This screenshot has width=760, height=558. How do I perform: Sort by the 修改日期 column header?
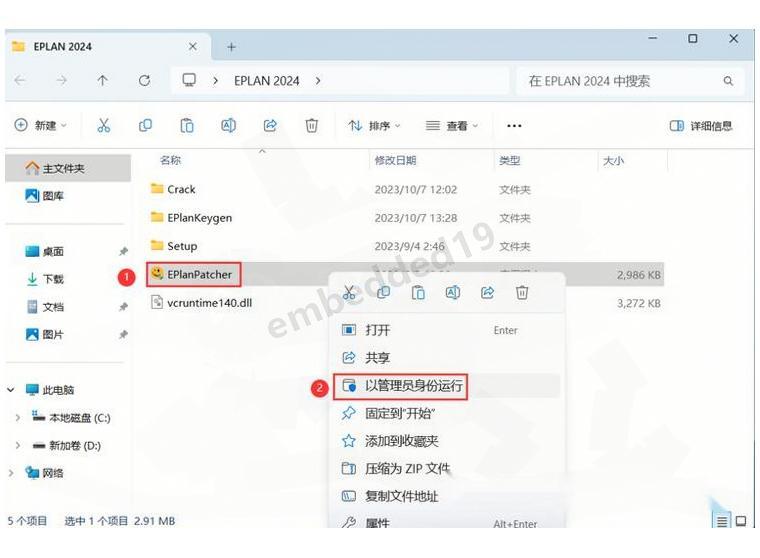pos(395,160)
